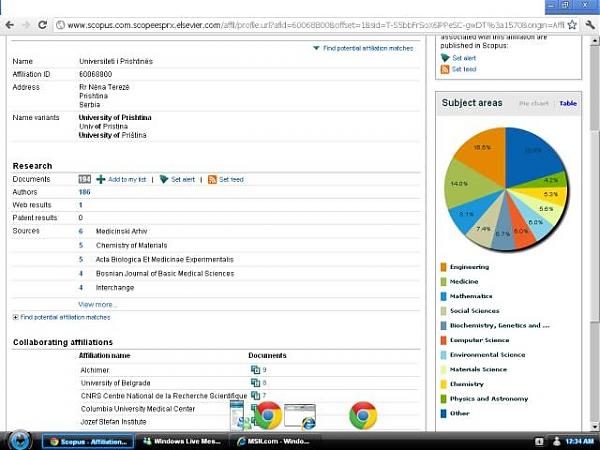Switch to Windows Live Messenger taskbar item
This screenshot has height=450, width=600.
182,442
